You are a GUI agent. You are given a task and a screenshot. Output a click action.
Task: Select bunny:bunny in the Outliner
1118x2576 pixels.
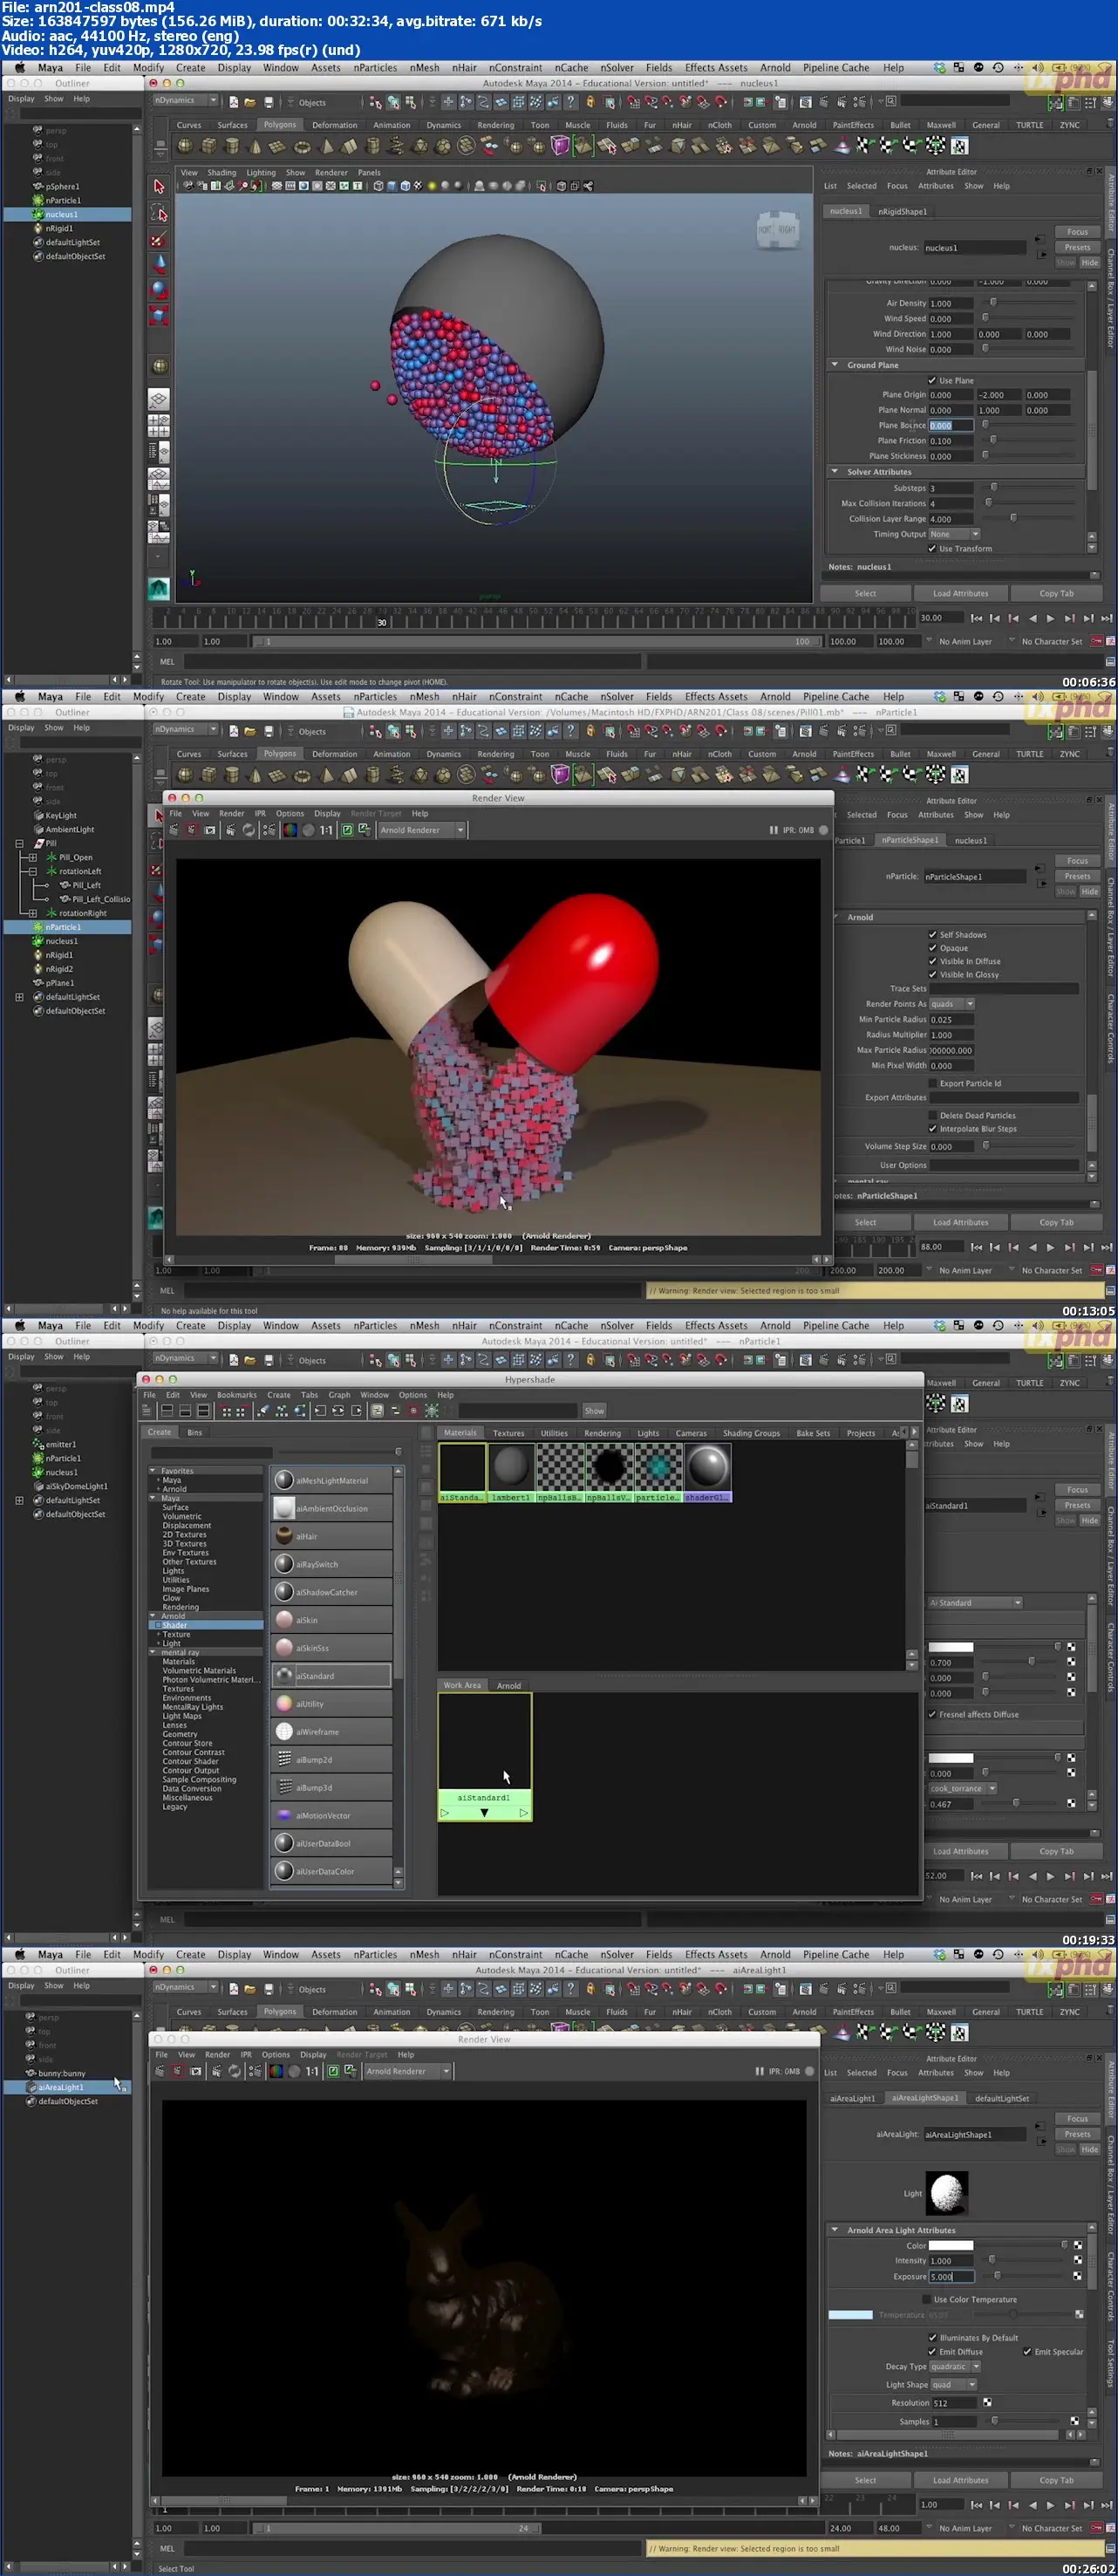pos(62,2074)
